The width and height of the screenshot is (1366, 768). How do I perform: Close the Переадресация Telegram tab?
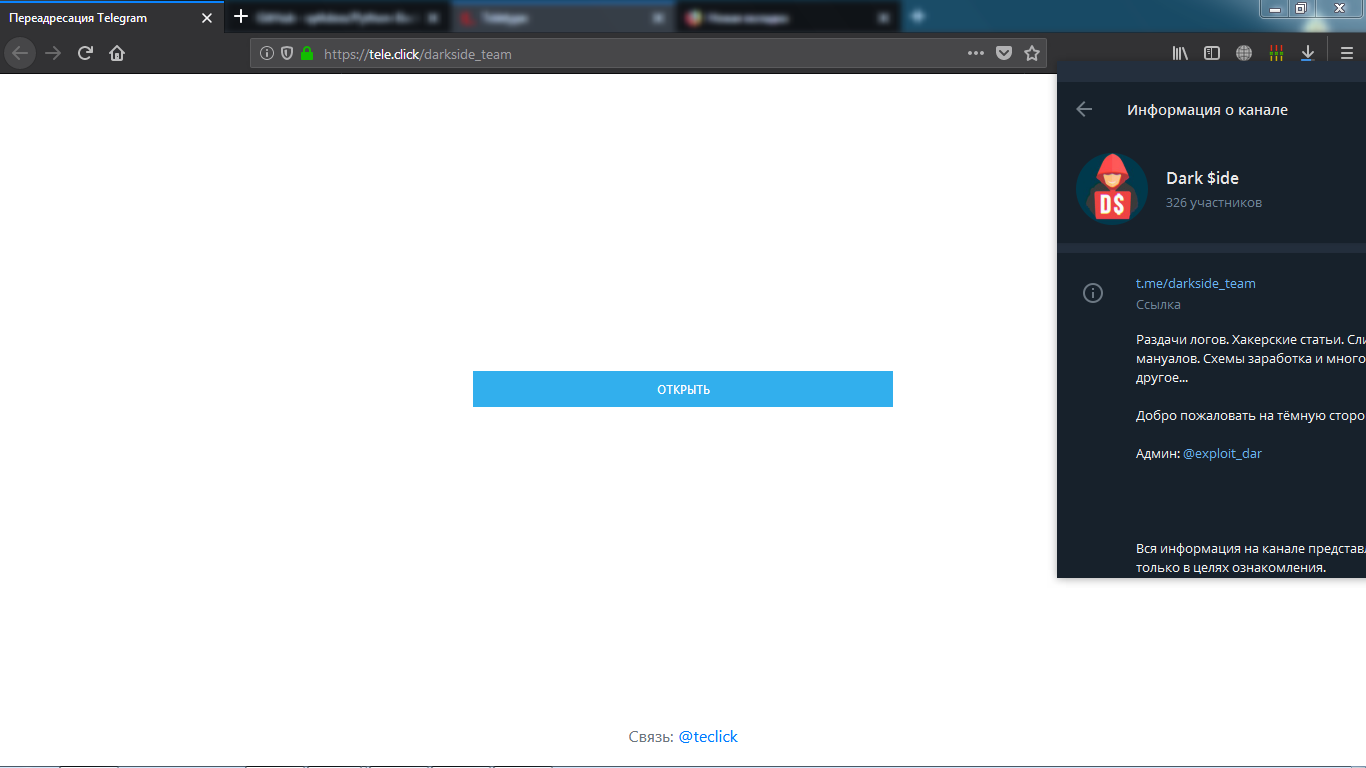pos(207,18)
